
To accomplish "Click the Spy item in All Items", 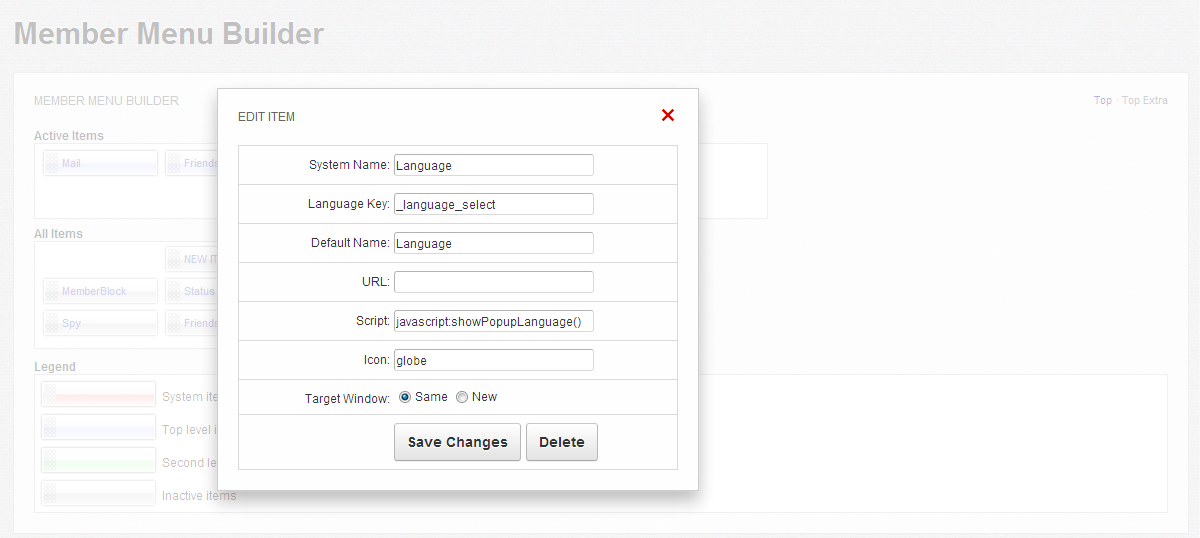I will tap(100, 323).
